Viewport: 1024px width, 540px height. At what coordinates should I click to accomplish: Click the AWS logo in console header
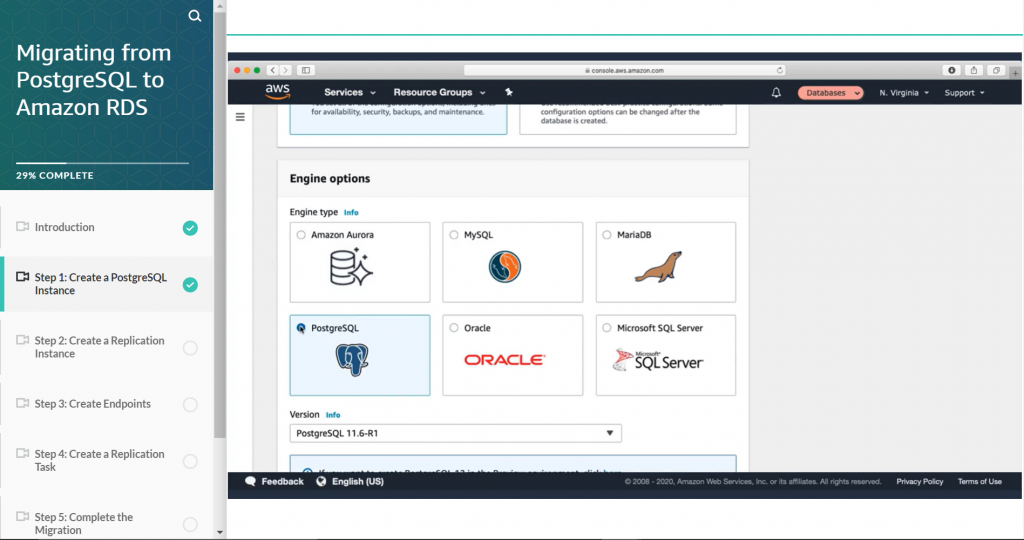[277, 92]
